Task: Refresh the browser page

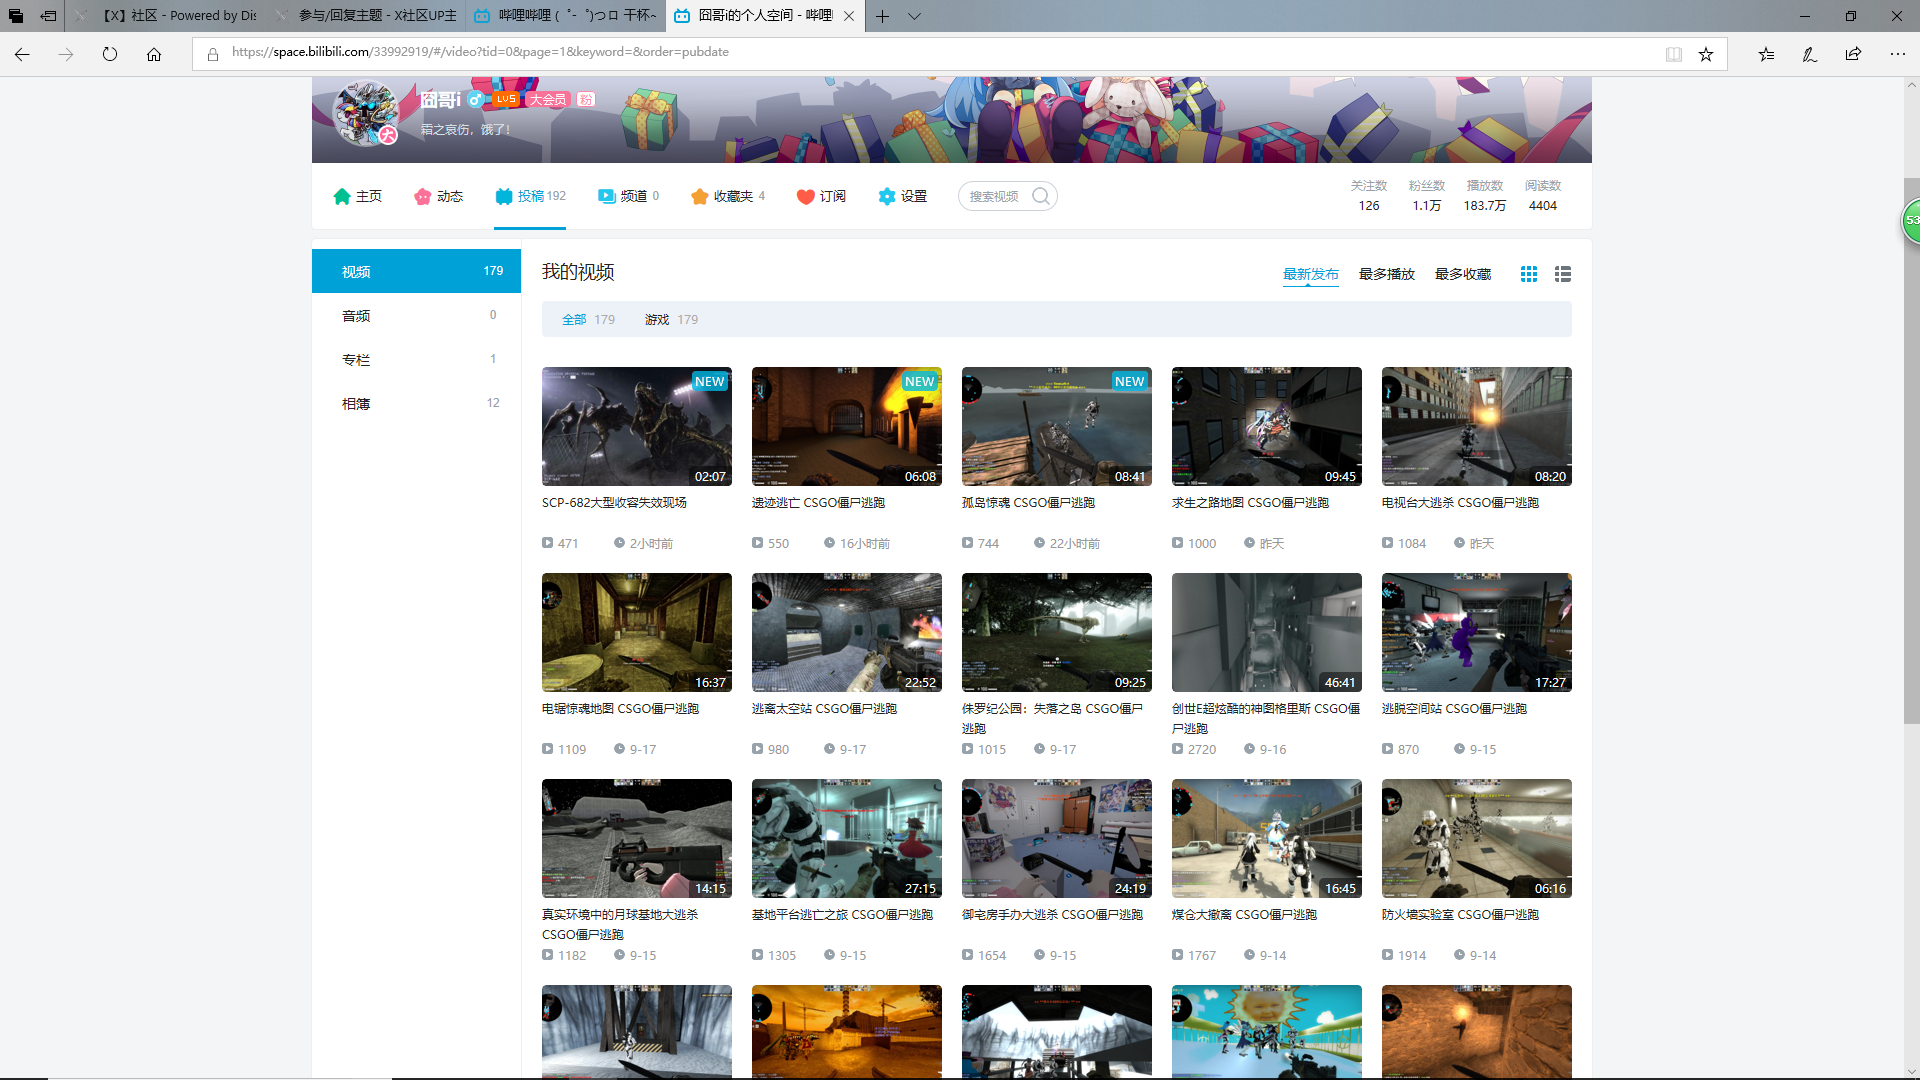Action: (x=110, y=54)
